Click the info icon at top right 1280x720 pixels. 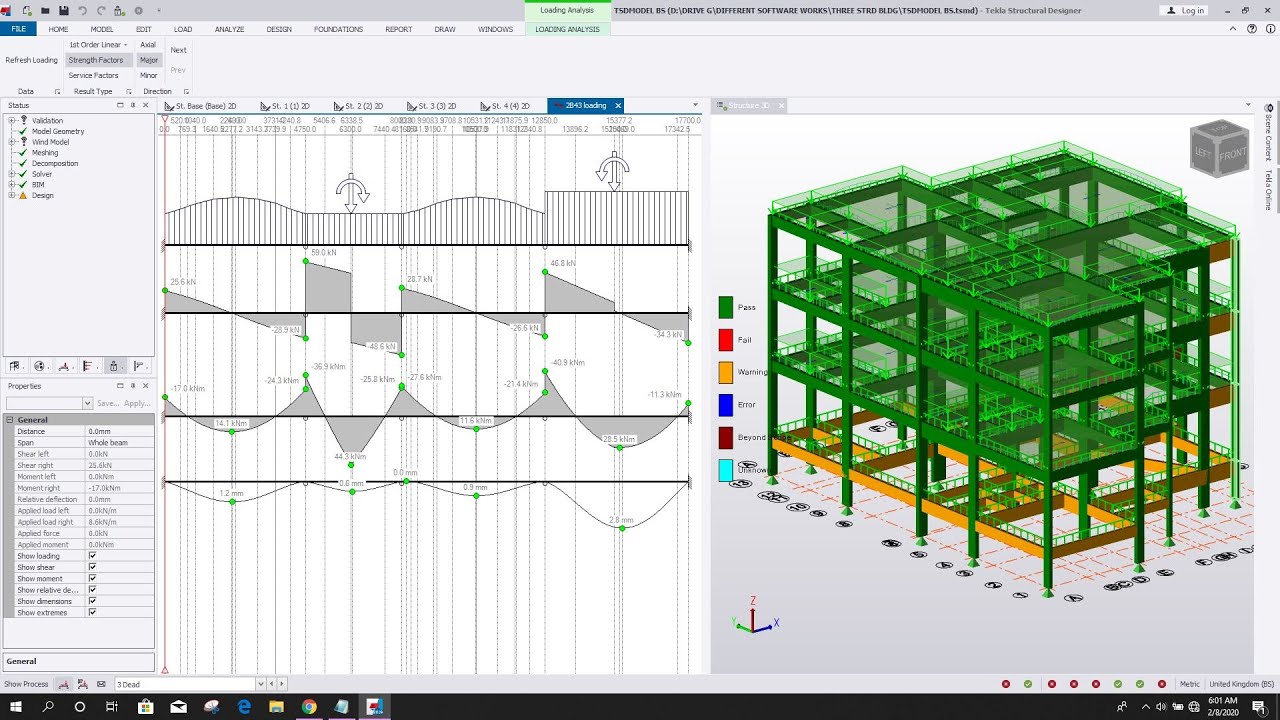pyautogui.click(x=1270, y=29)
